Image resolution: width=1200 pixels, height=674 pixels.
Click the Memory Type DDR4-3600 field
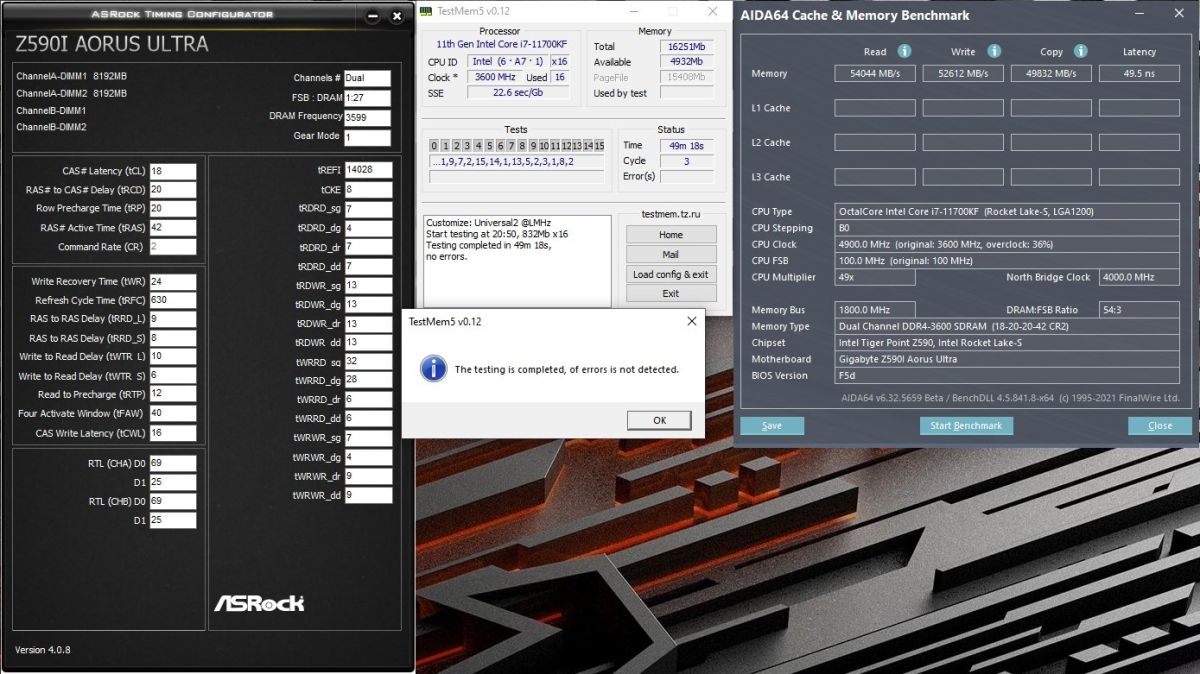[1007, 326]
